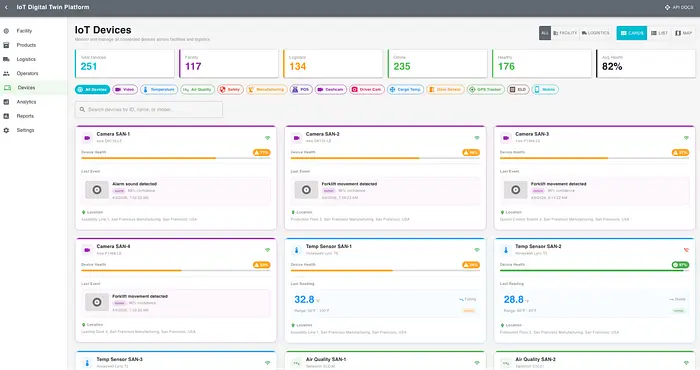This screenshot has height=370, width=700.
Task: Filter by Air Quality devices
Action: click(x=197, y=90)
